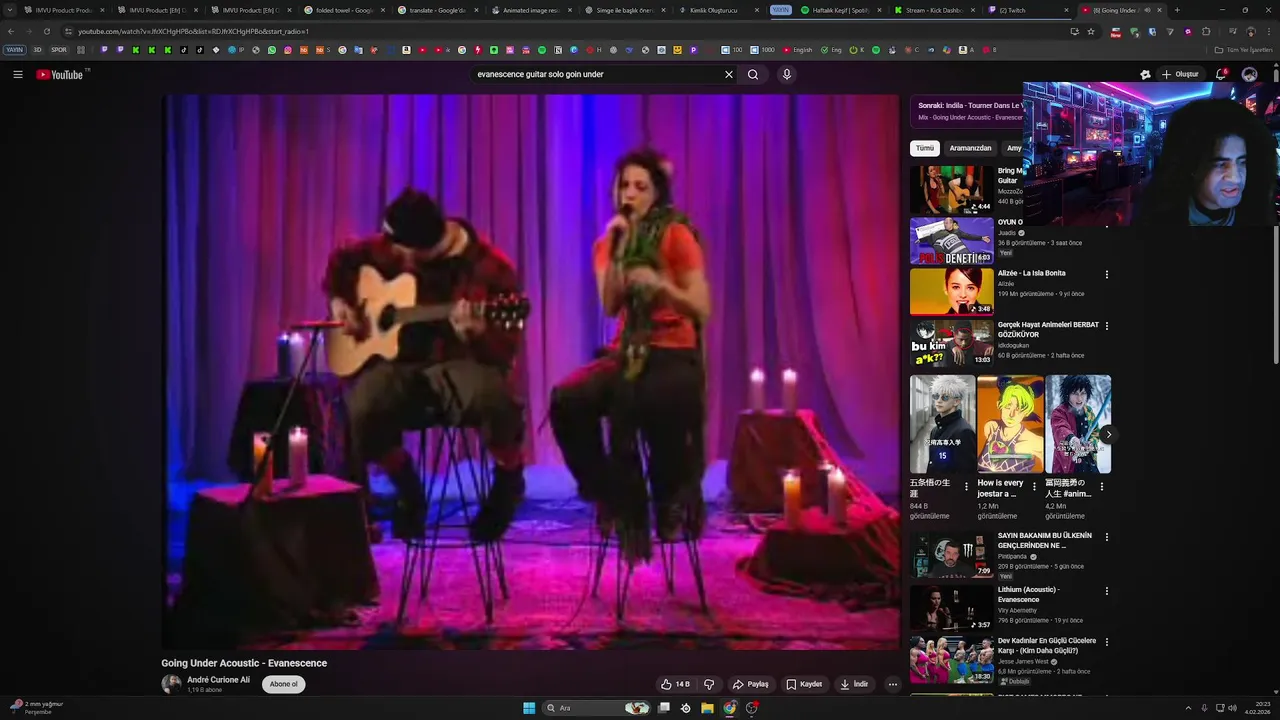Subscribe with the Abone ol button
The width and height of the screenshot is (1280, 720).
click(x=284, y=684)
